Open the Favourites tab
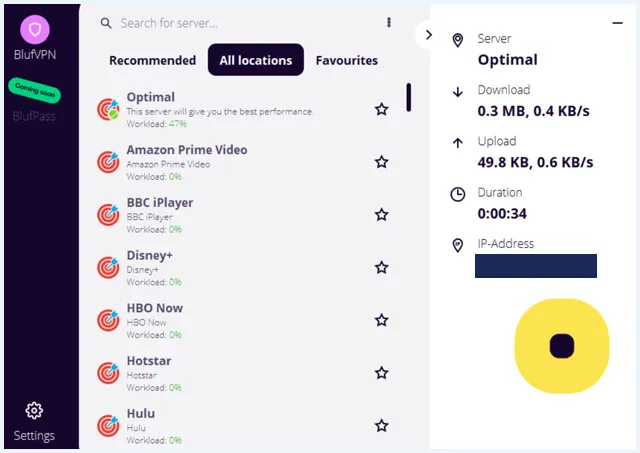 tap(347, 60)
